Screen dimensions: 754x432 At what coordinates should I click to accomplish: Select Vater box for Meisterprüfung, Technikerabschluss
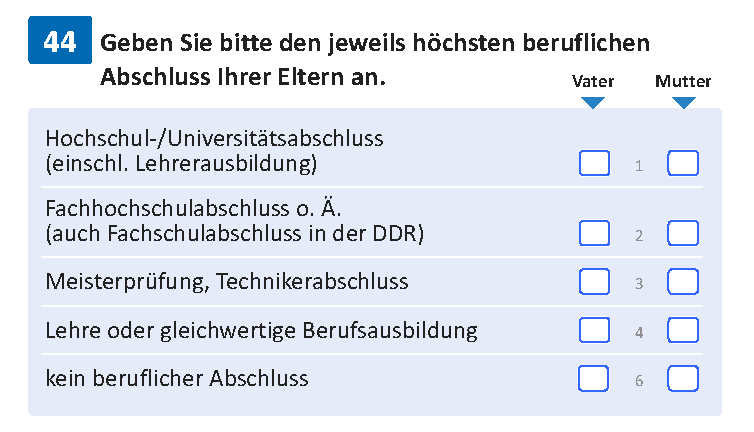[594, 281]
